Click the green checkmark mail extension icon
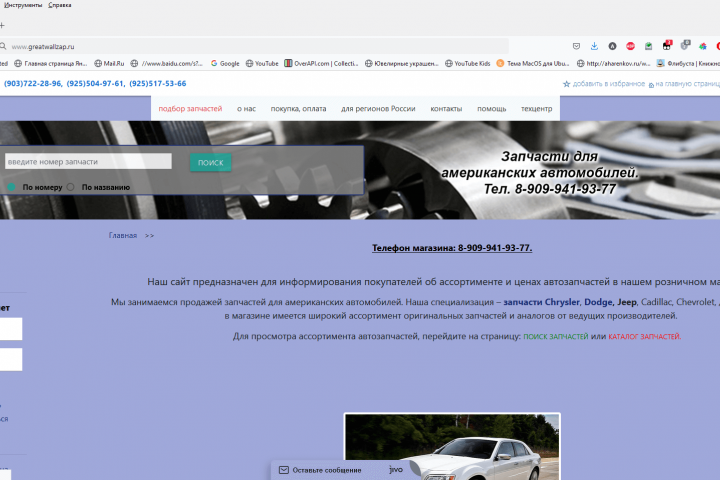720x480 pixels. tap(648, 46)
